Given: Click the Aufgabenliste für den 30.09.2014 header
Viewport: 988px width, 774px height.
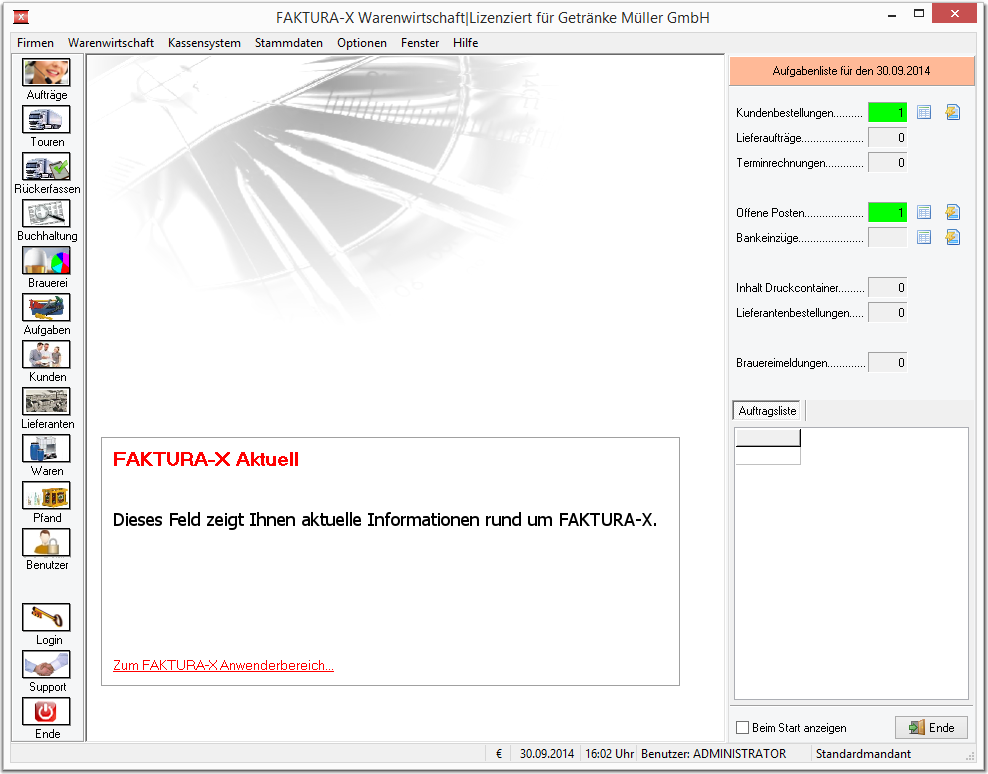Looking at the screenshot, I should [851, 71].
